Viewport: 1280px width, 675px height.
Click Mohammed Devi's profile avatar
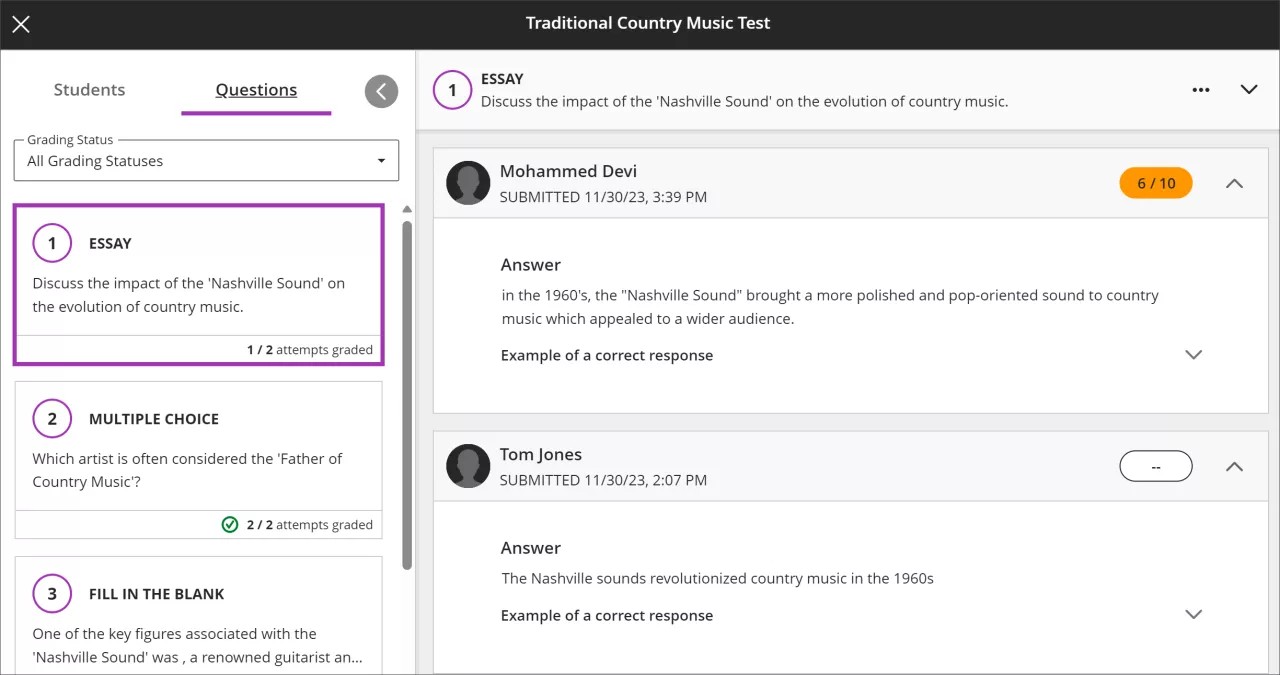468,183
